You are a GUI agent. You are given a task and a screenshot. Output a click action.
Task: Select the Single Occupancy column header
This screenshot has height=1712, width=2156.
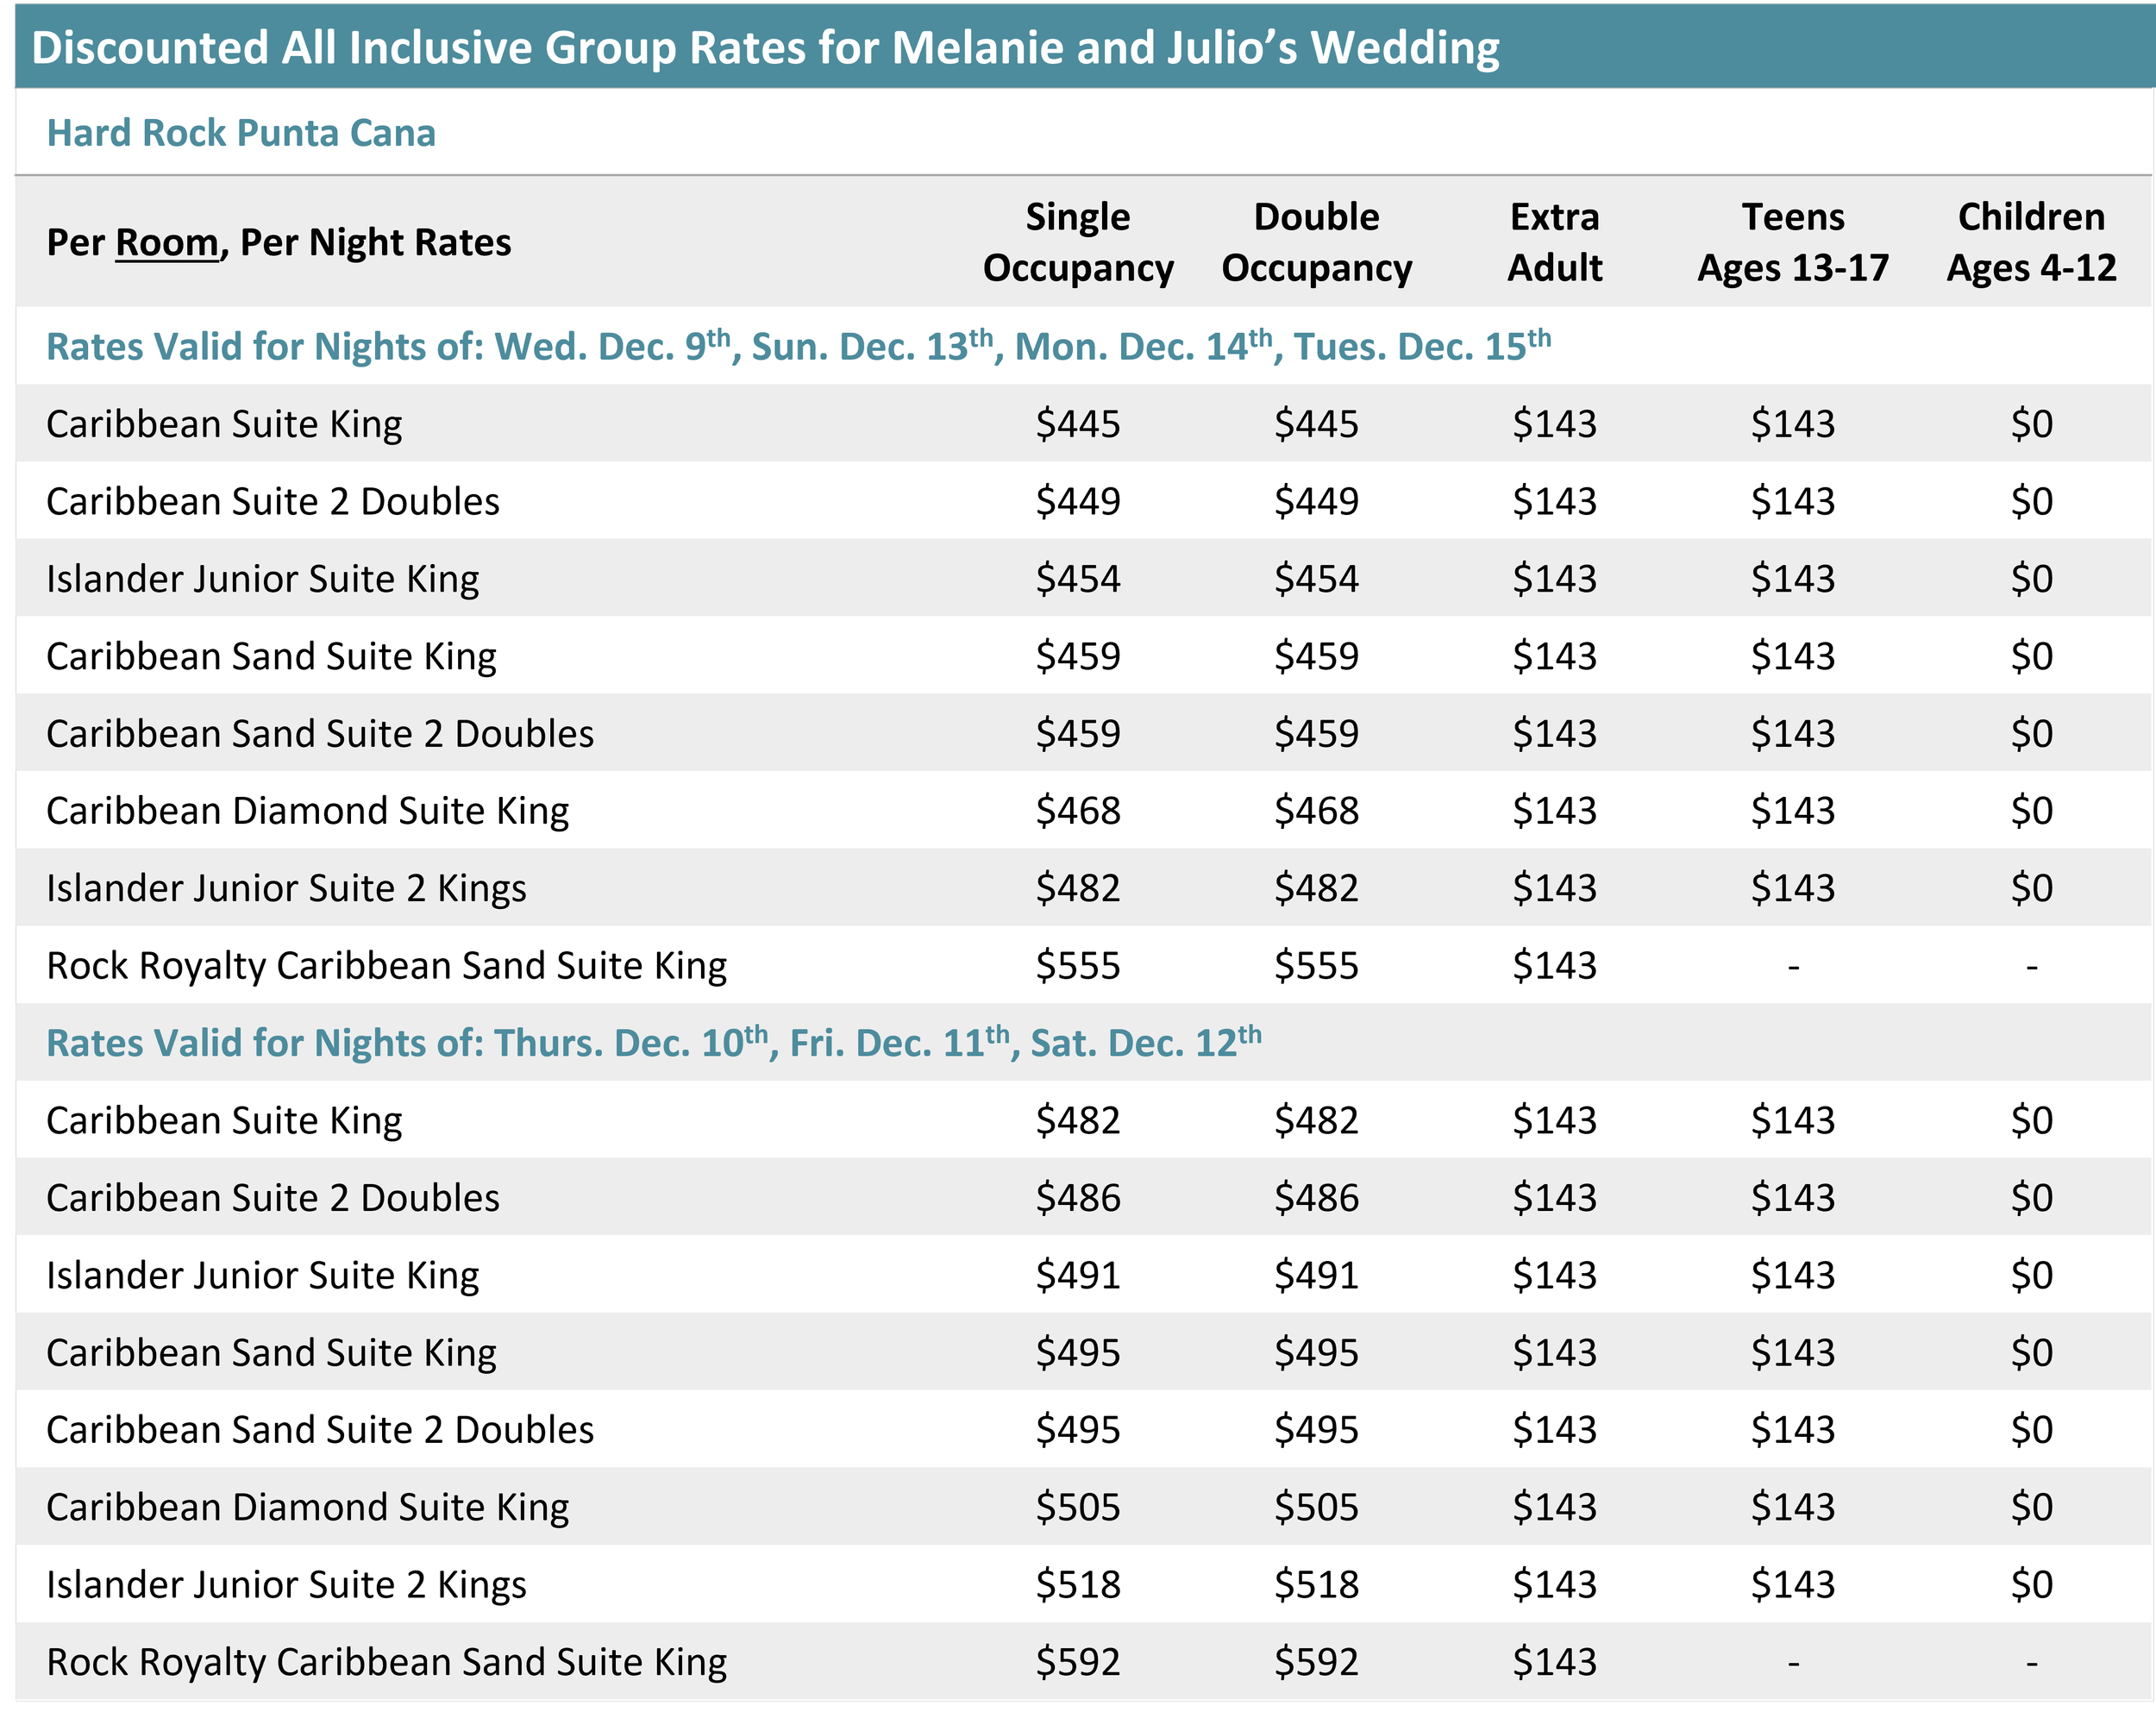coord(1077,242)
